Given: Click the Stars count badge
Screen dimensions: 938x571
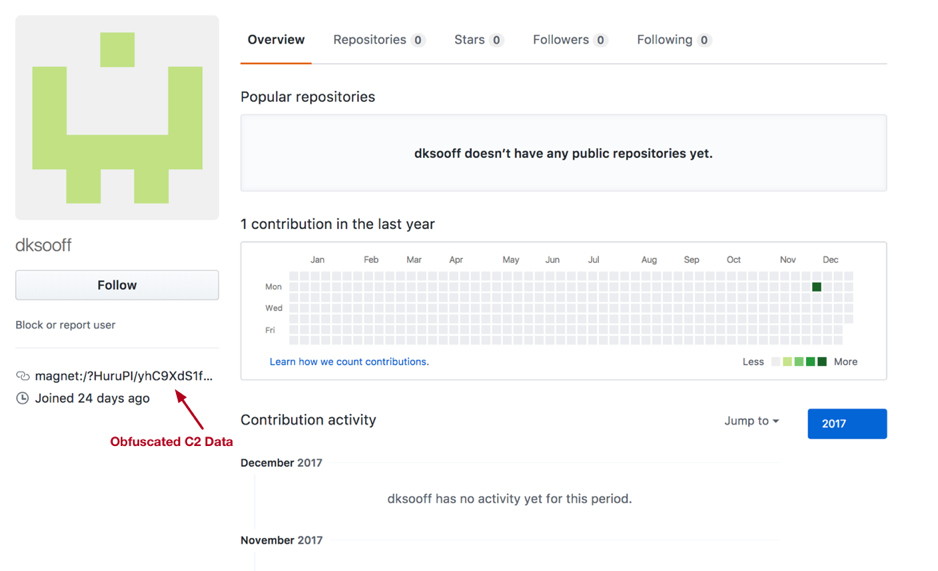Looking at the screenshot, I should [496, 40].
